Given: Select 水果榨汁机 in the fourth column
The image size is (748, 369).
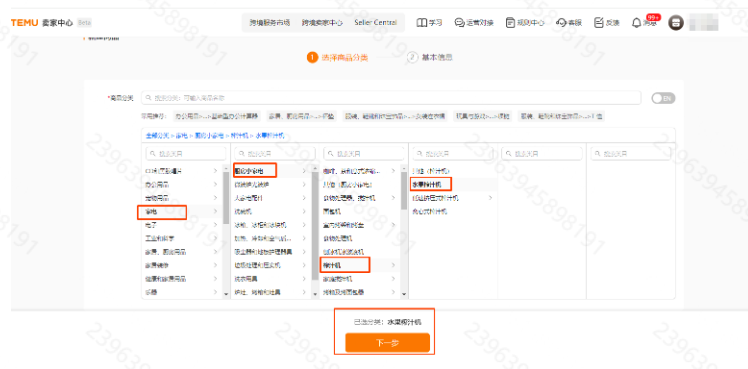Looking at the screenshot, I should pos(453,184).
